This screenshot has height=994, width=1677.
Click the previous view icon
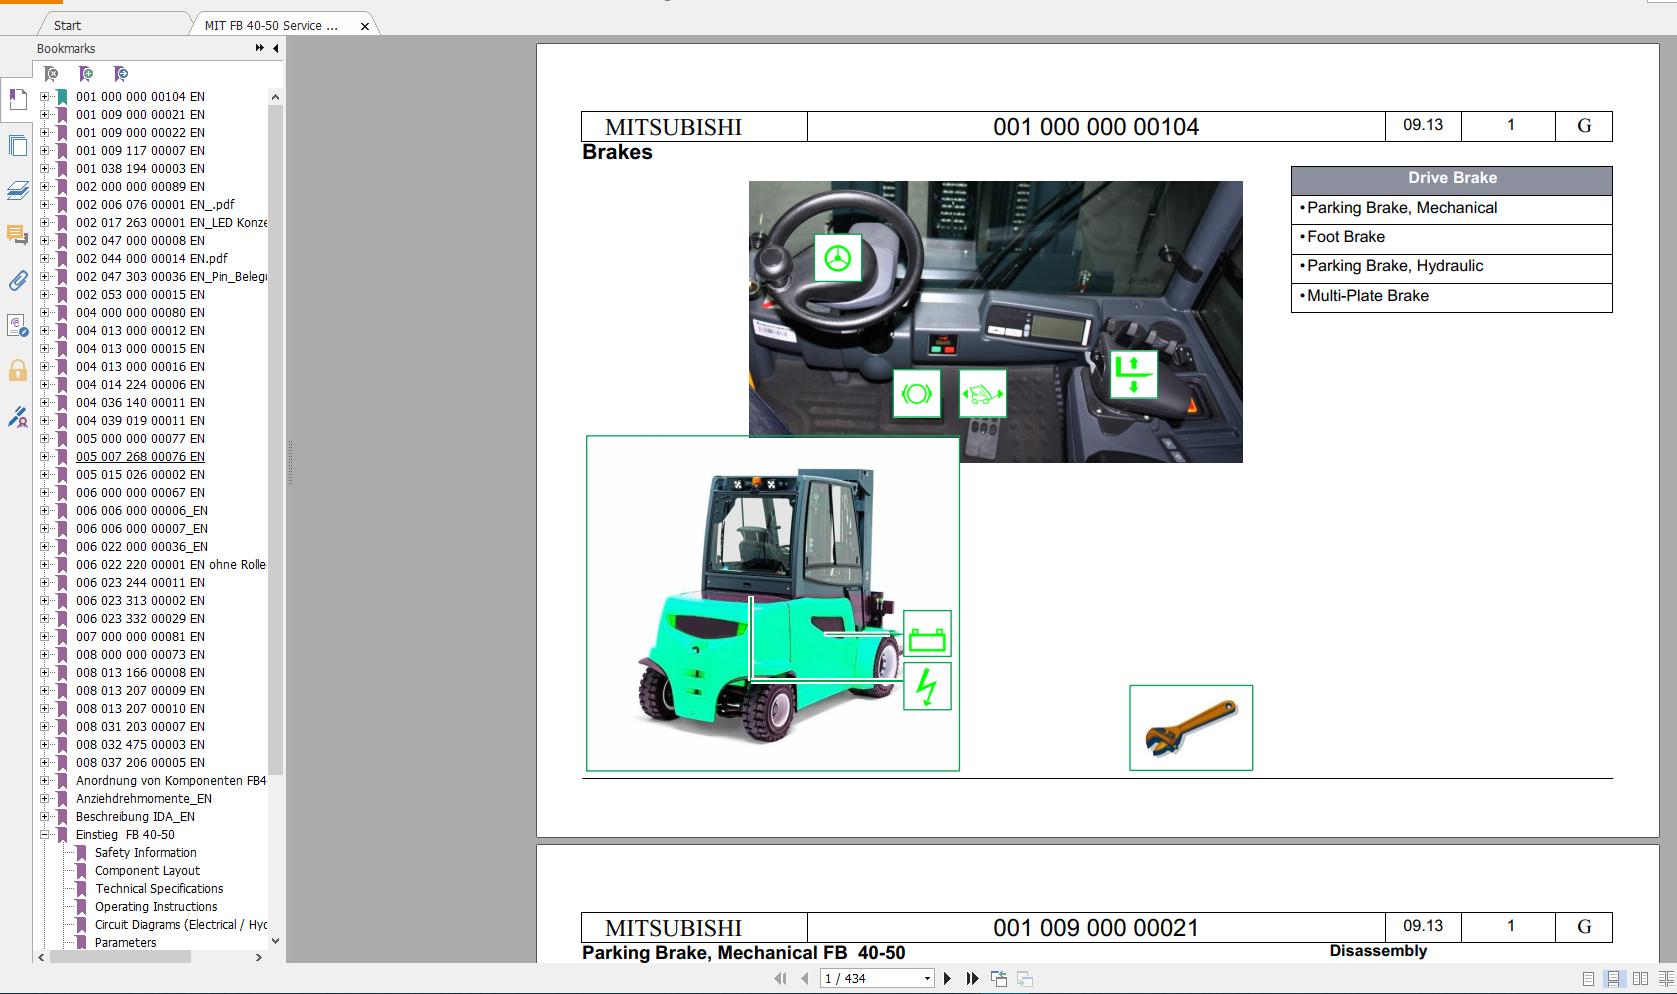pos(999,979)
